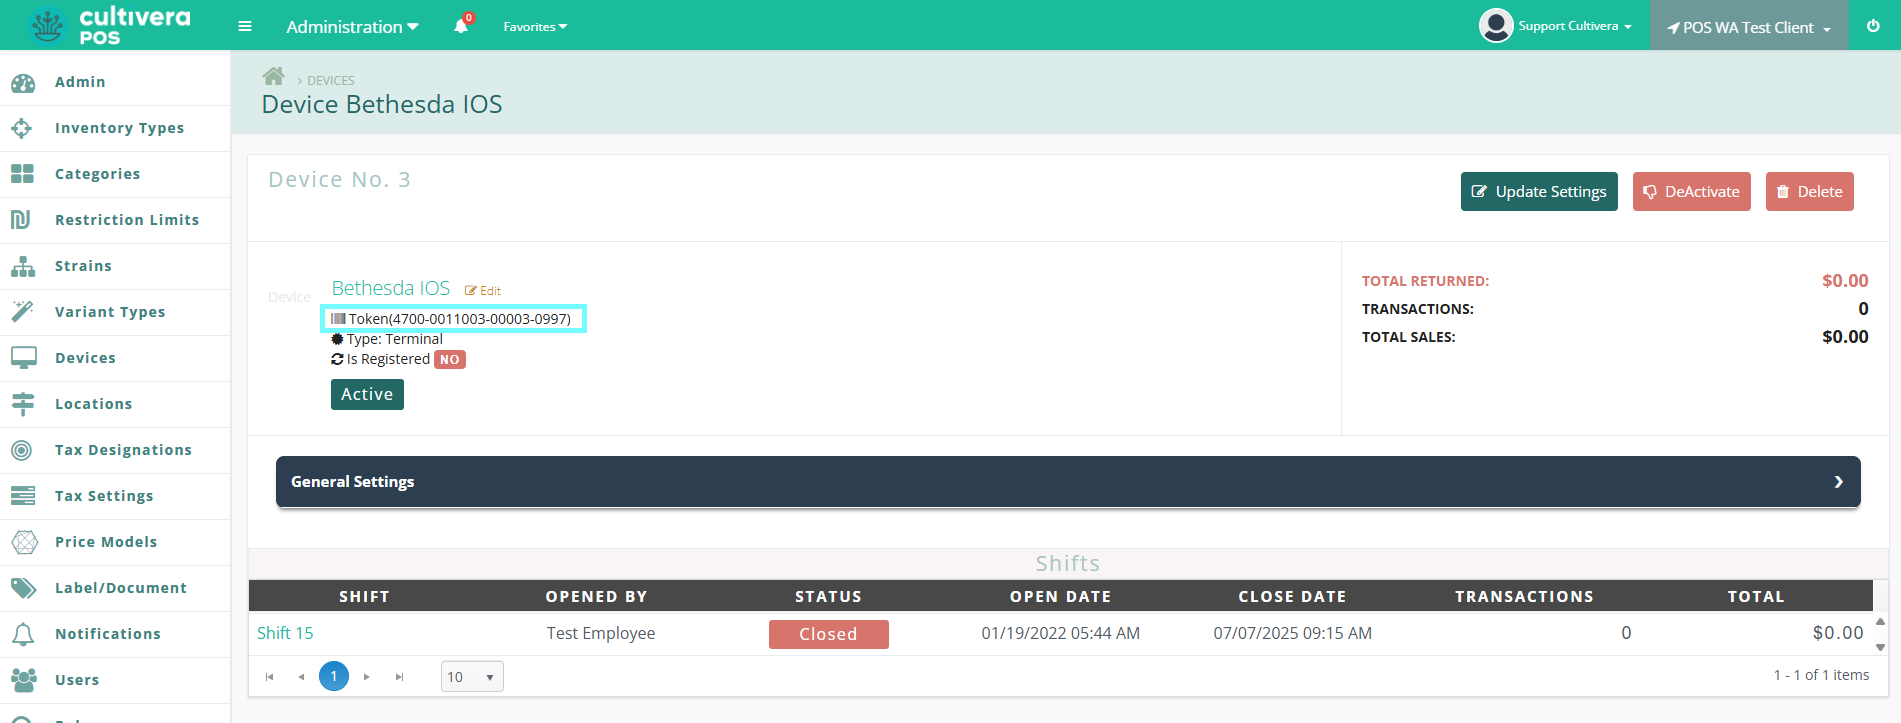Click the Inventory Types crosshair icon

(22, 128)
